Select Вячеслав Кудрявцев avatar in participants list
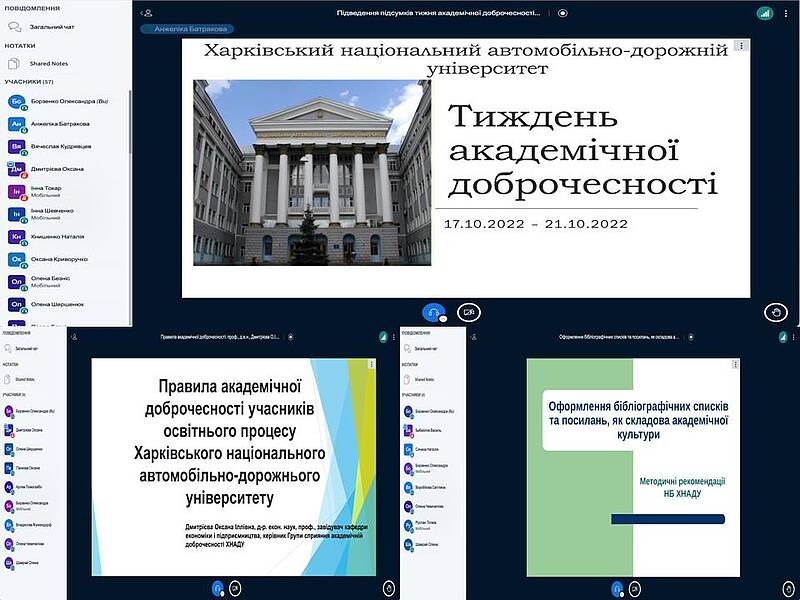Screen dimensions: 800x600 pos(16,146)
